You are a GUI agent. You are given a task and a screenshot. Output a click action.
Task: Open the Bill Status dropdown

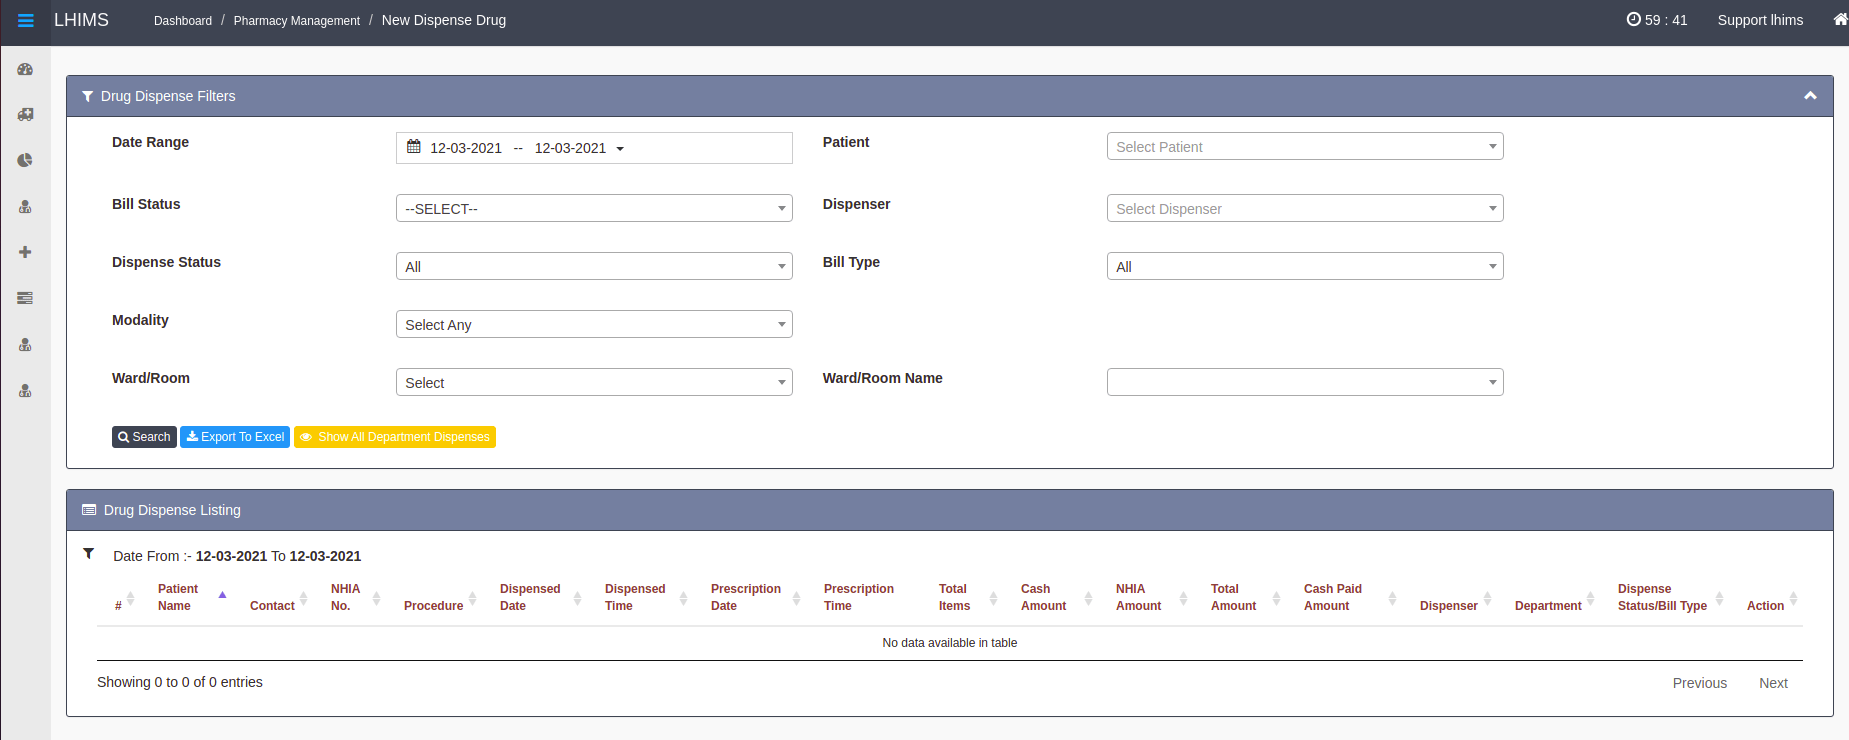coord(594,208)
